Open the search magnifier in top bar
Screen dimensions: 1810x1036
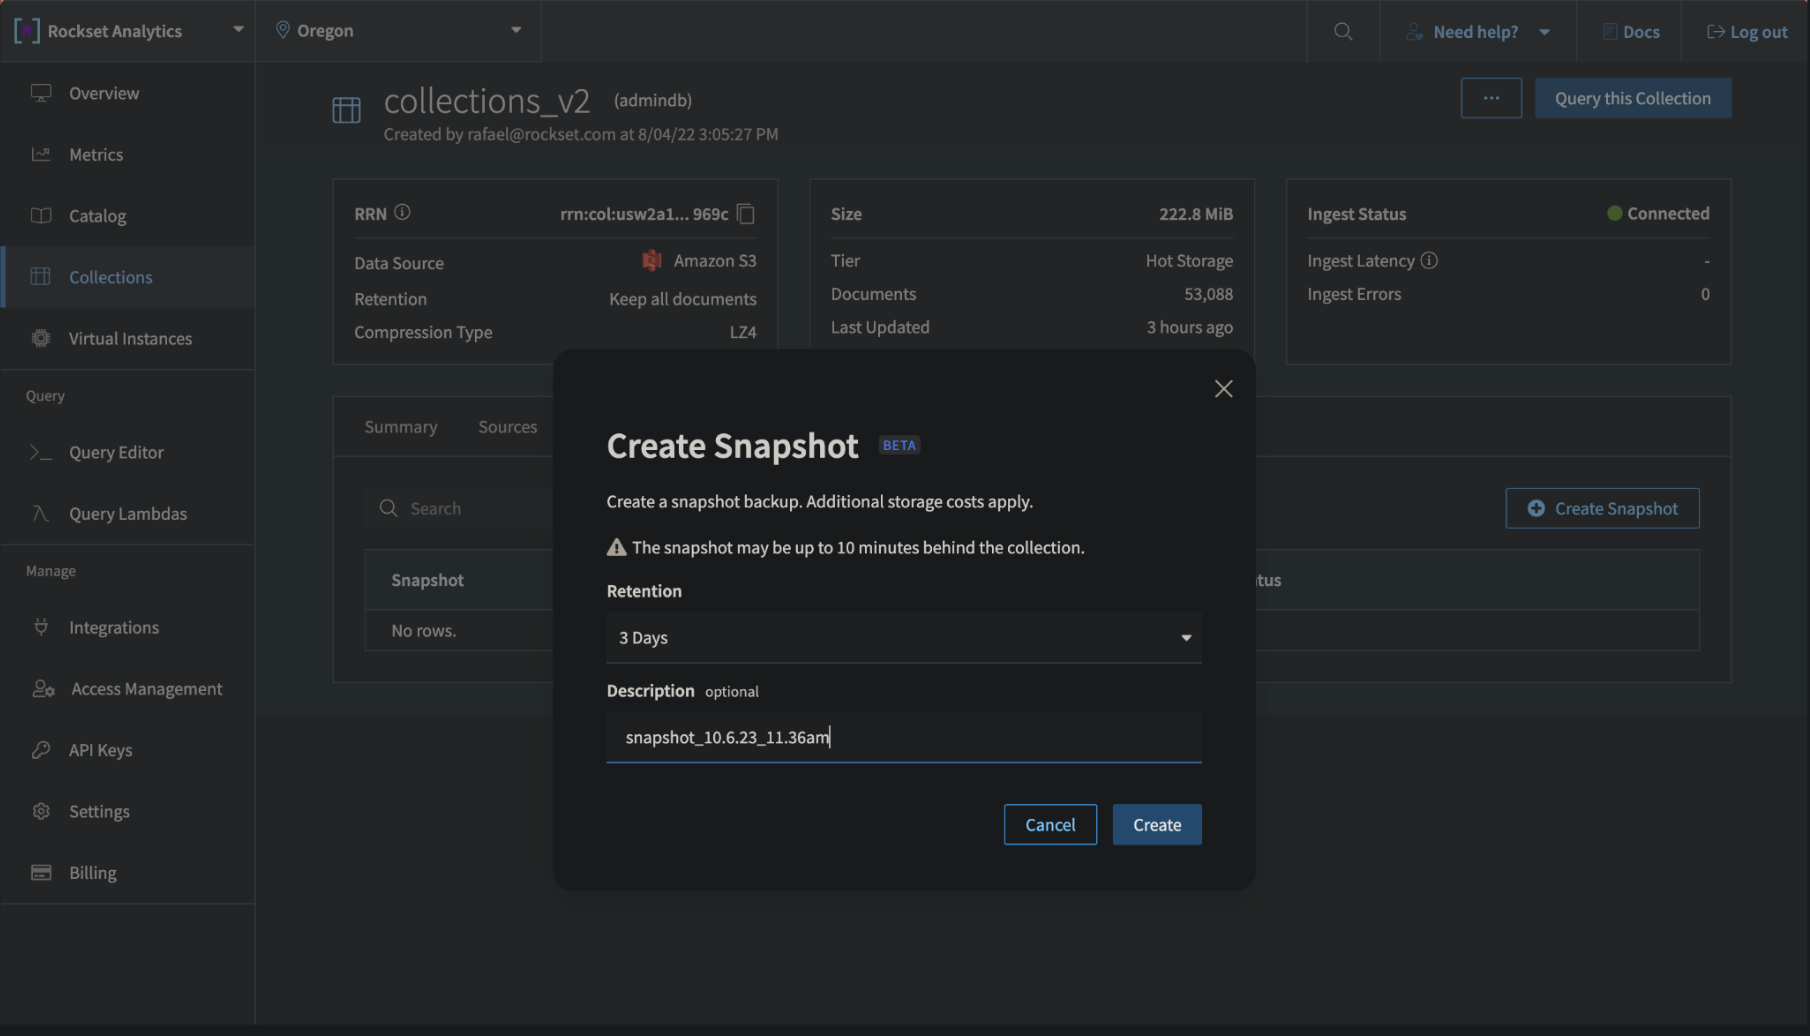1343,32
